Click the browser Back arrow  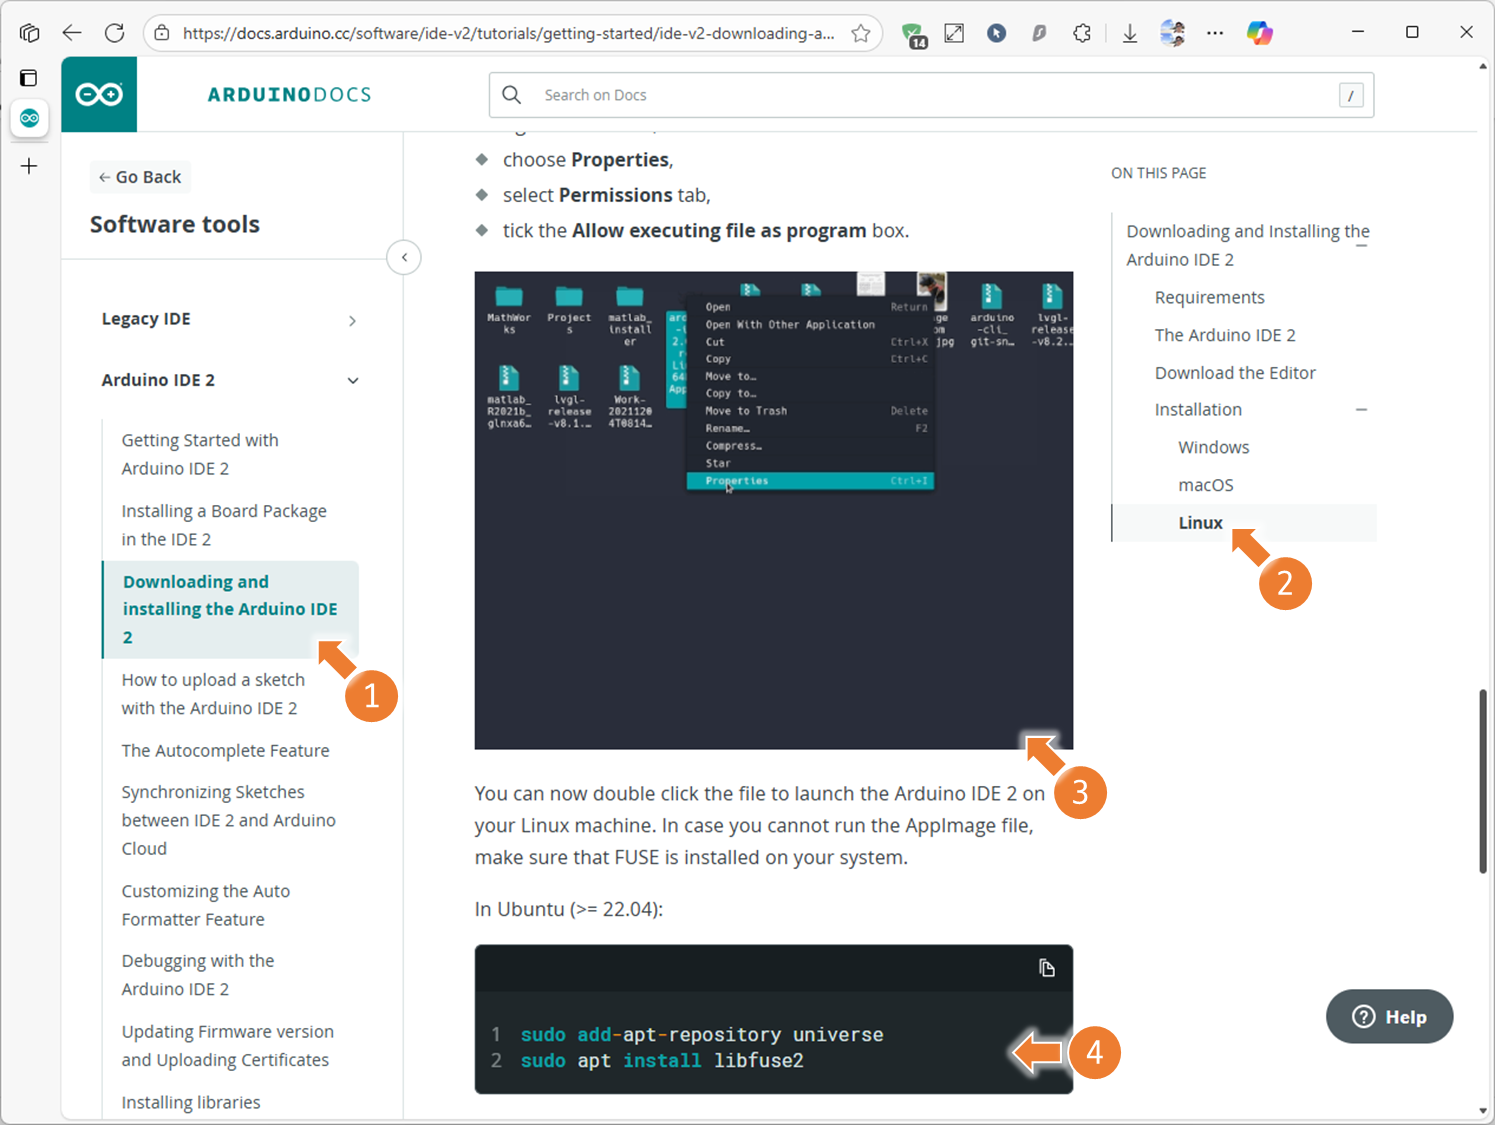tap(72, 33)
